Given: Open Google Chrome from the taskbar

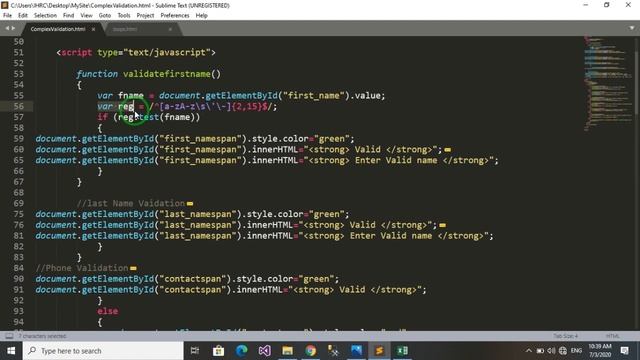Looking at the screenshot, I should coord(311,351).
